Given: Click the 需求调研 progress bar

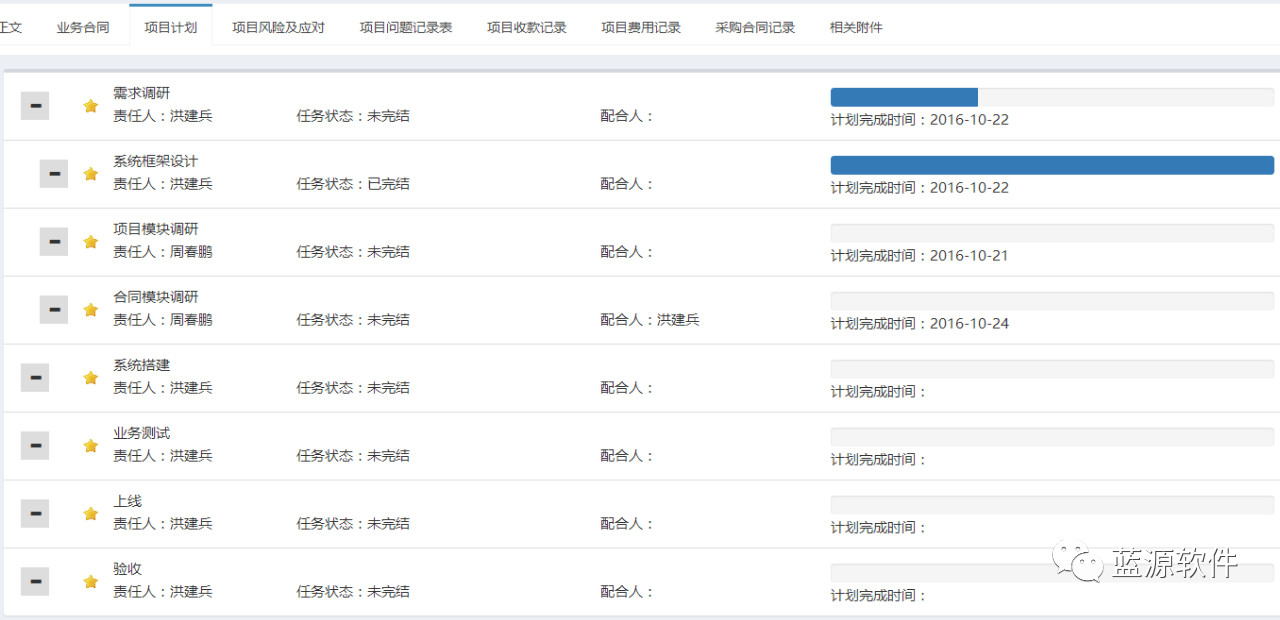Looking at the screenshot, I should pos(1052,97).
